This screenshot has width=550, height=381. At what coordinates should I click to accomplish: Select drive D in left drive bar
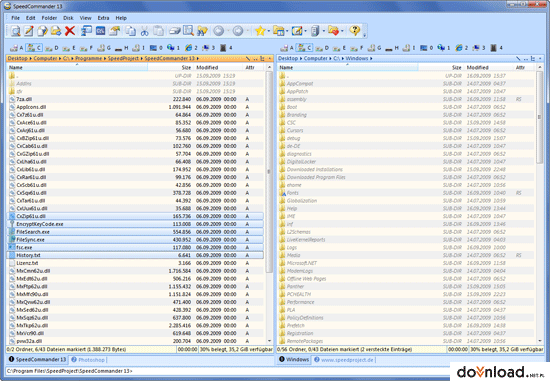[52, 48]
